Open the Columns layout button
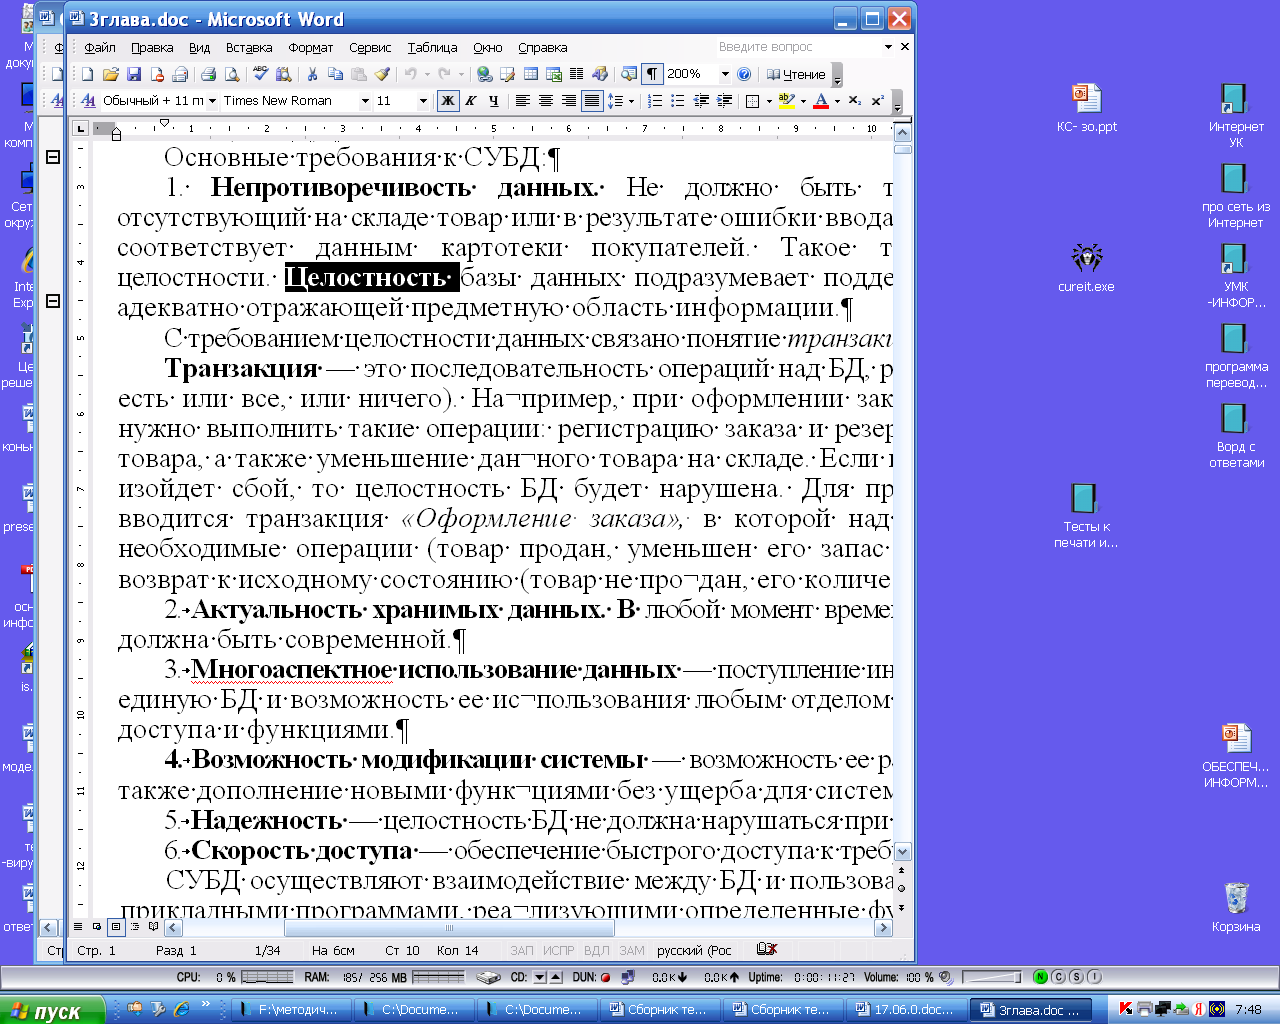Screen dimensions: 1280x1024 pos(576,74)
